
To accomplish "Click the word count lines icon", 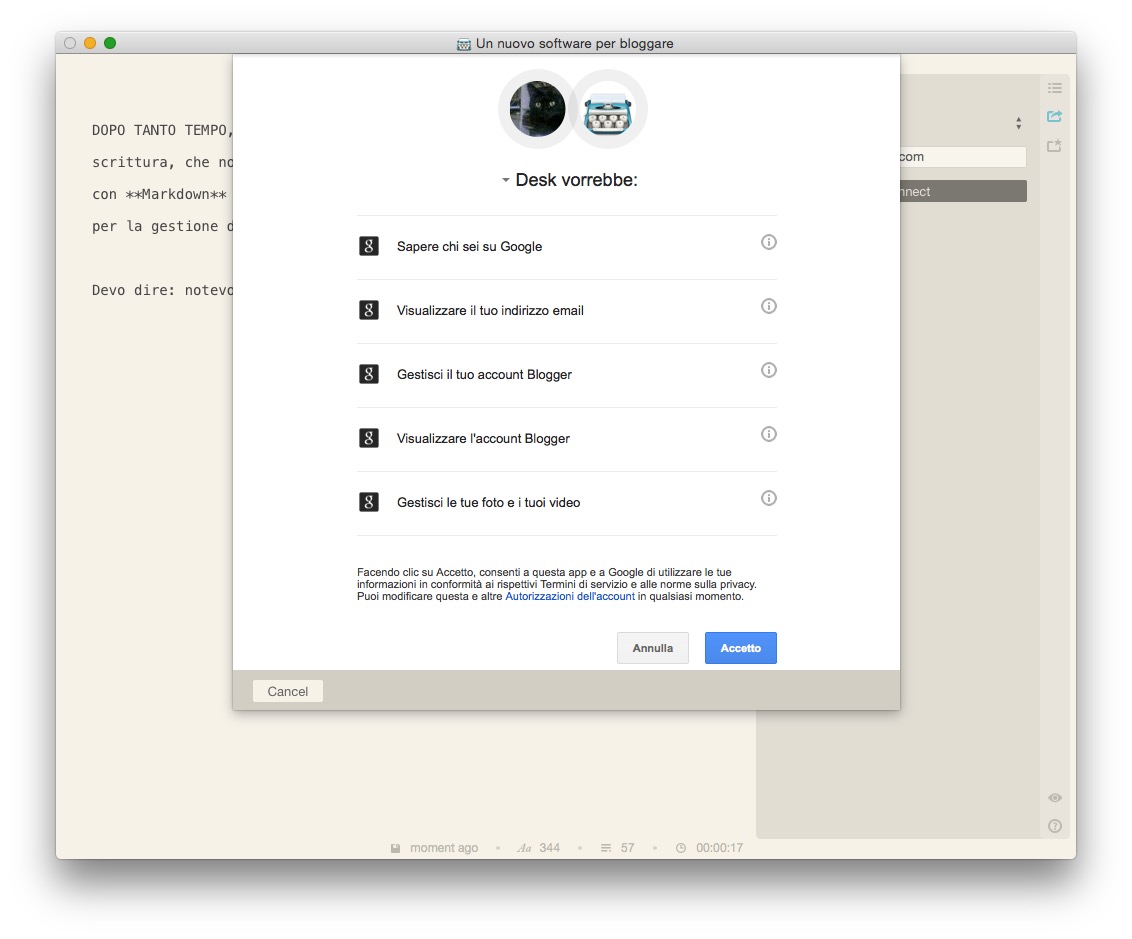I will [x=606, y=848].
